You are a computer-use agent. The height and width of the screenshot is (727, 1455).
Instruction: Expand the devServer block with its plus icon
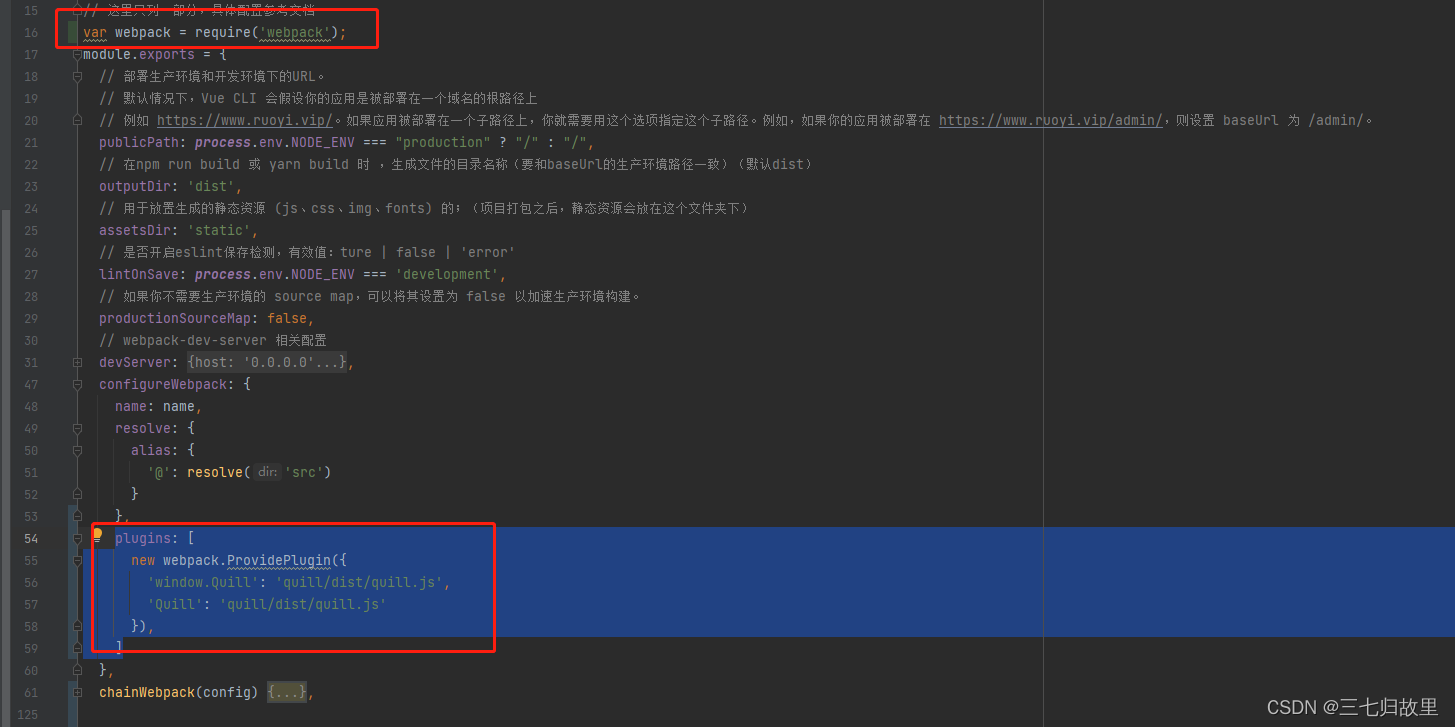click(77, 361)
